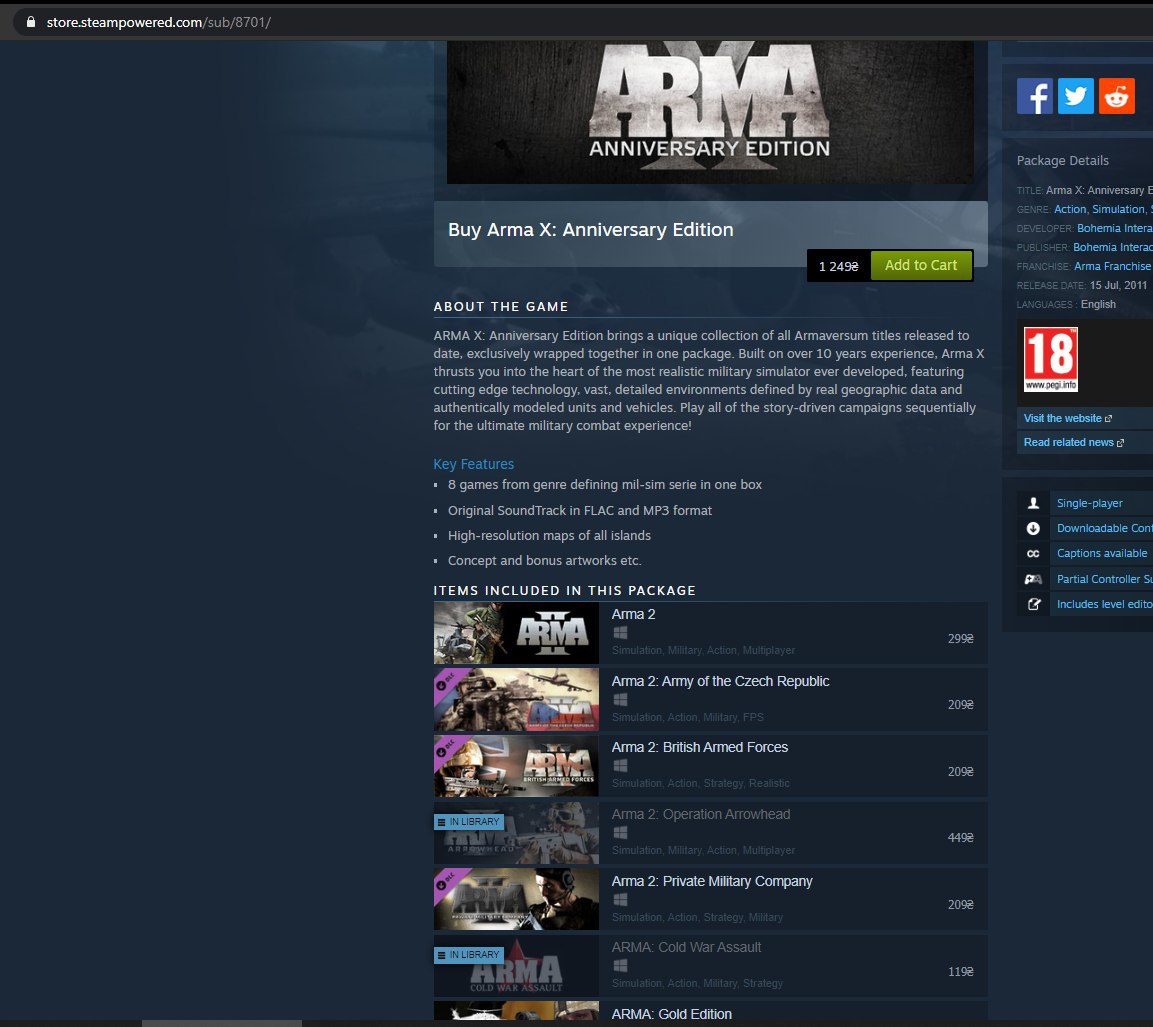Open ARMA: Cold War Assault thumbnail
Image resolution: width=1153 pixels, height=1027 pixels.
pos(516,966)
